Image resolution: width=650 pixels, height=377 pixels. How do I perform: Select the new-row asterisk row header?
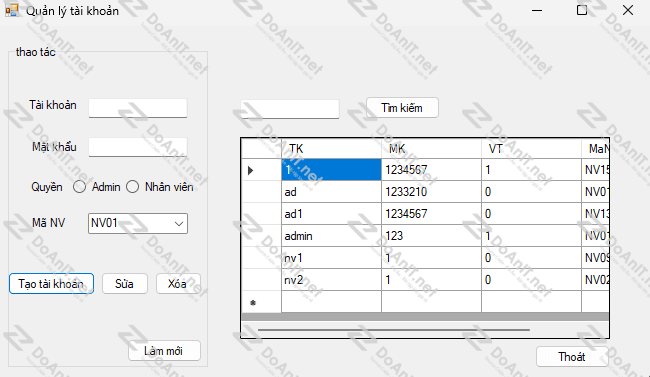[x=261, y=302]
